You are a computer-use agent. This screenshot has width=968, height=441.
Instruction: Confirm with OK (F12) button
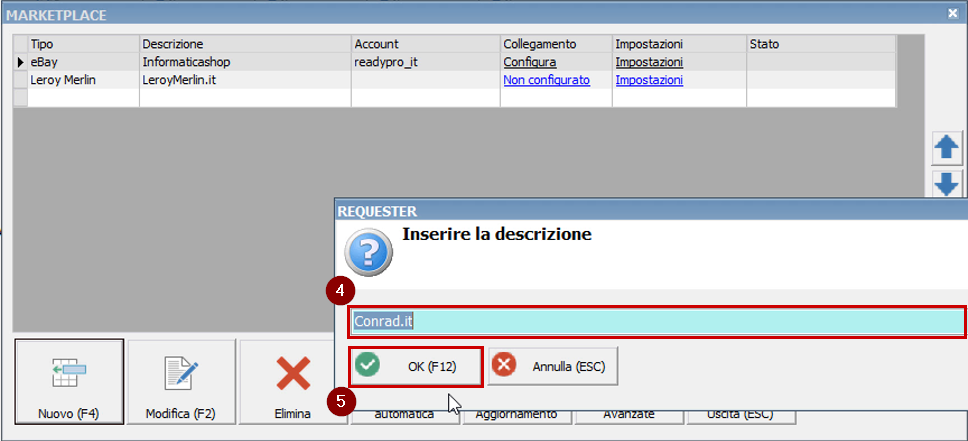click(x=416, y=366)
